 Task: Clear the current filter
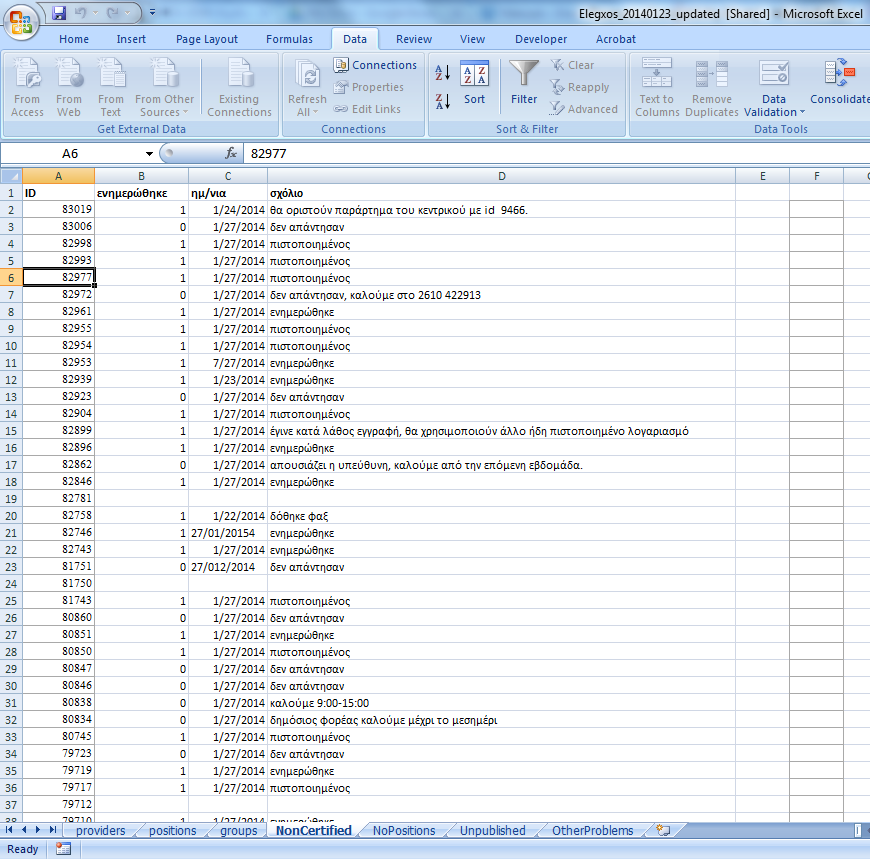573,65
